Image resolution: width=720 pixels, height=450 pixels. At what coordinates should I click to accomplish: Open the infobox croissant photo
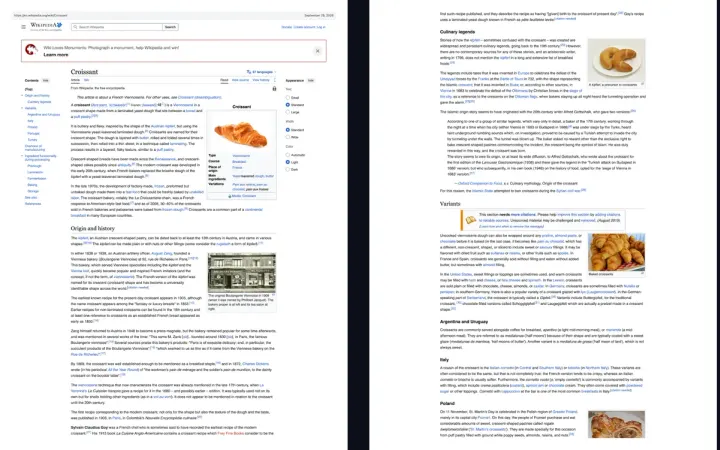point(241,133)
